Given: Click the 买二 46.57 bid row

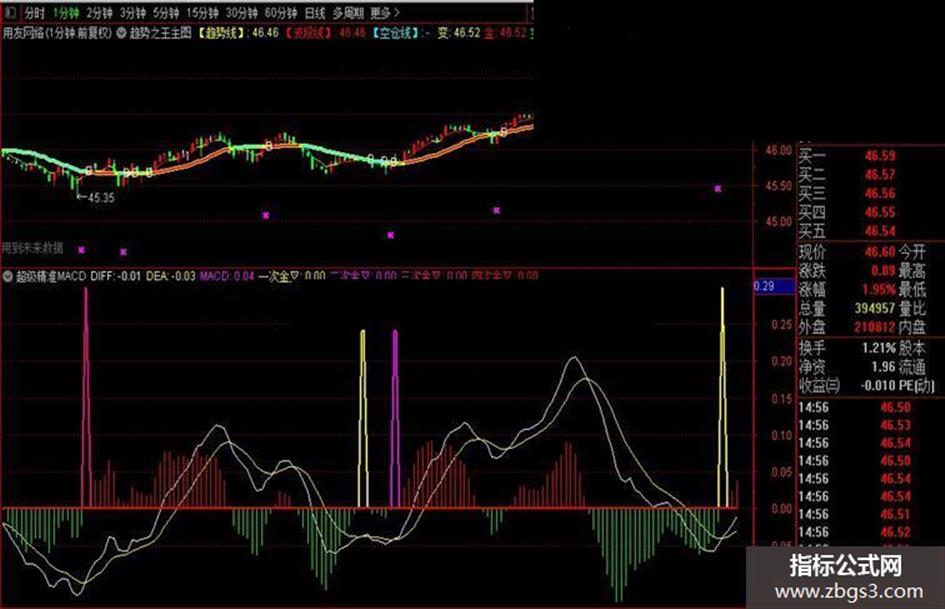Looking at the screenshot, I should click(x=847, y=175).
